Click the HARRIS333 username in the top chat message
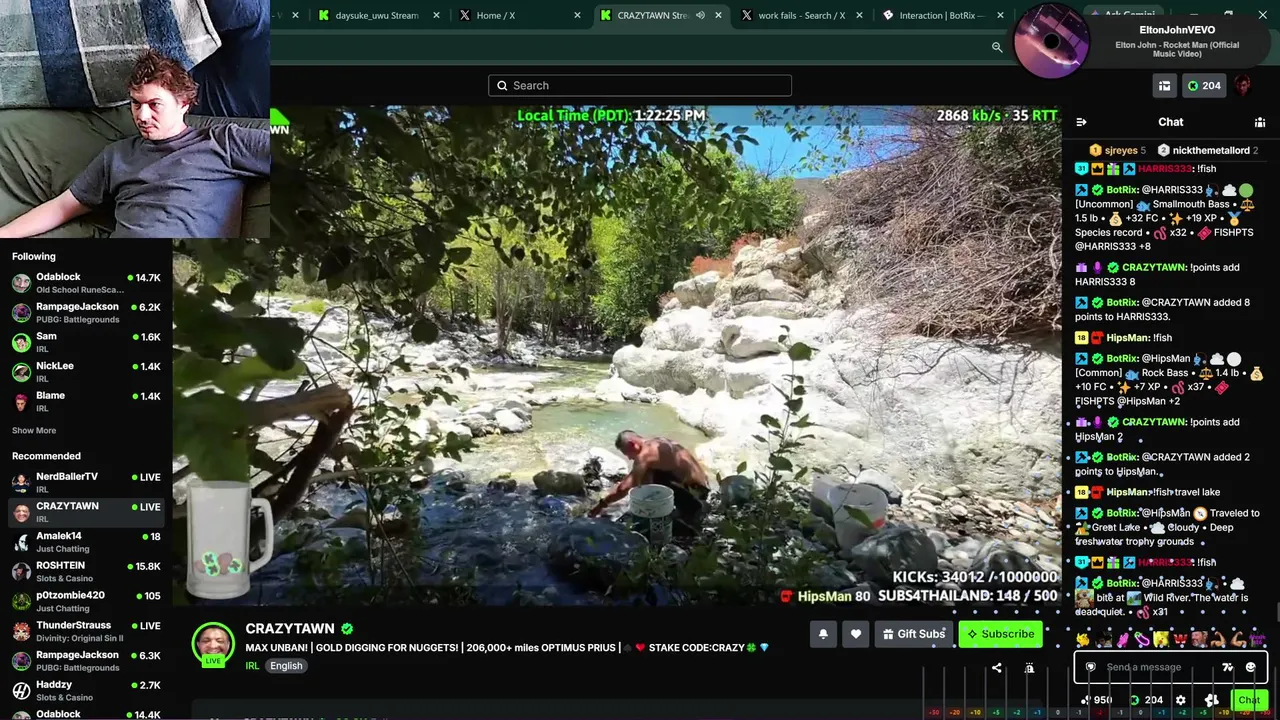Viewport: 1280px width, 720px height. (1164, 169)
